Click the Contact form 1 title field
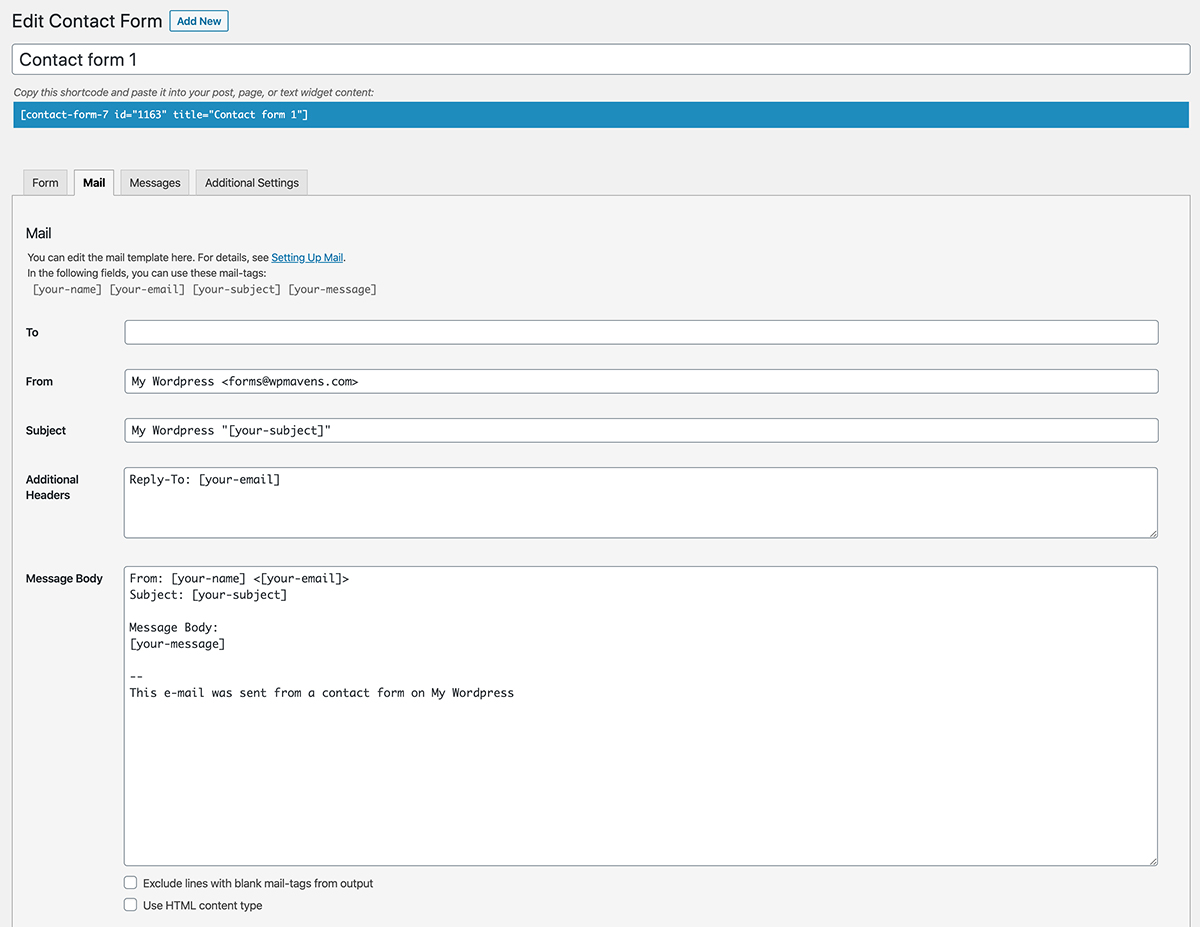The height and width of the screenshot is (927, 1200). tap(598, 59)
